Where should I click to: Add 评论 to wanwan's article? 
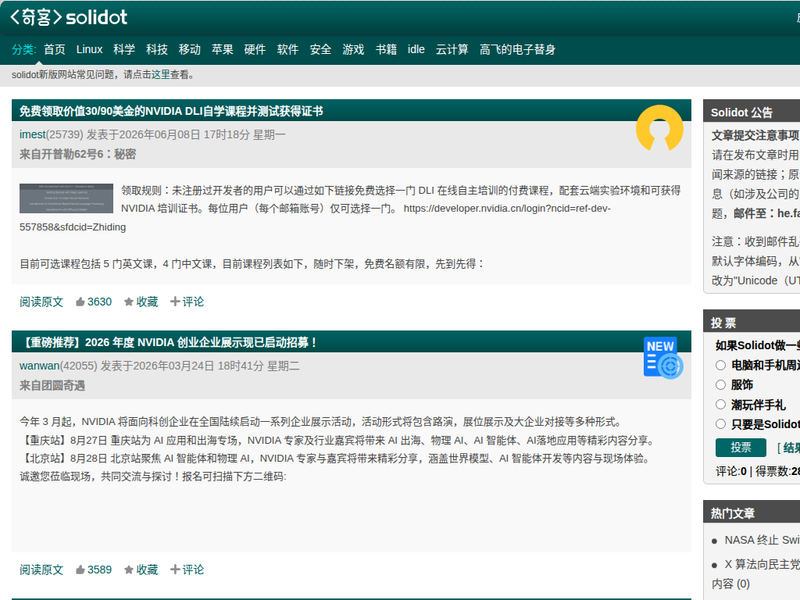[187, 570]
